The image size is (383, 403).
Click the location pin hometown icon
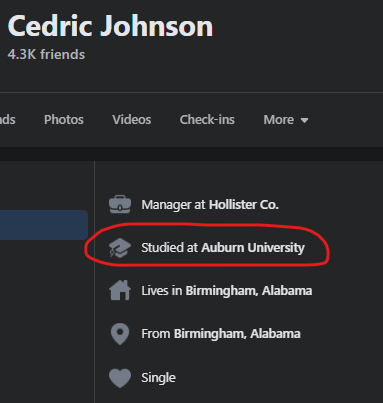pyautogui.click(x=120, y=334)
